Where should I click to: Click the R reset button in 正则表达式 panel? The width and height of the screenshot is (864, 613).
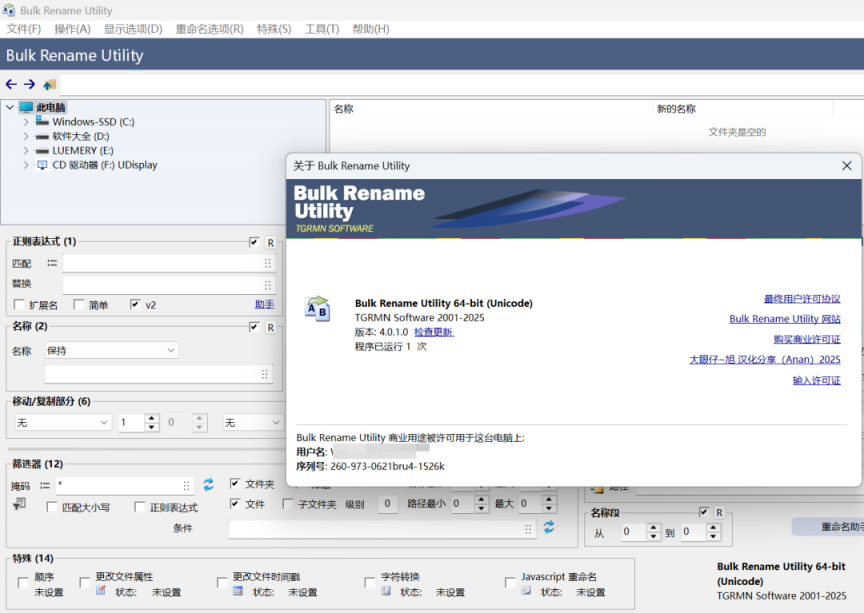[270, 242]
